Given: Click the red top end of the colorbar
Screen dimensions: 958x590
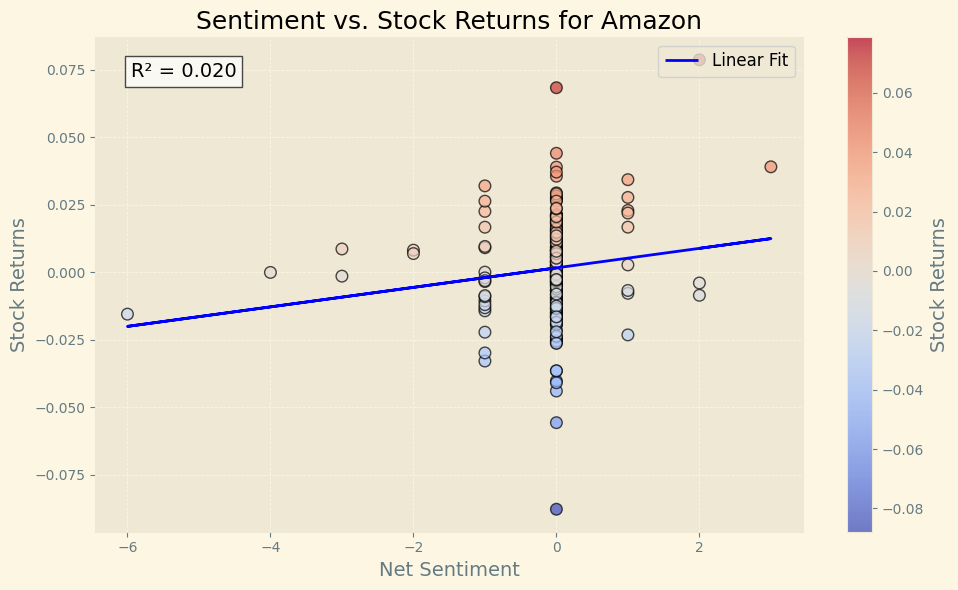Looking at the screenshot, I should pyautogui.click(x=859, y=44).
